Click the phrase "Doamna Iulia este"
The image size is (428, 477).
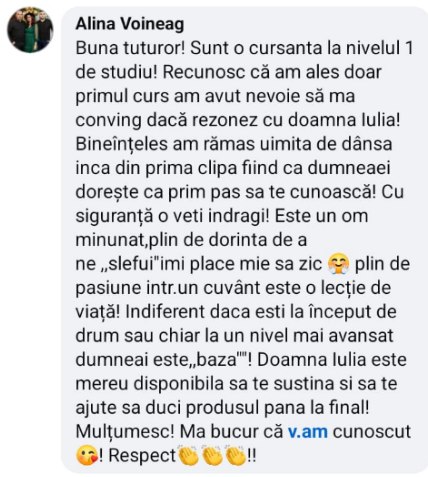(x=332, y=360)
